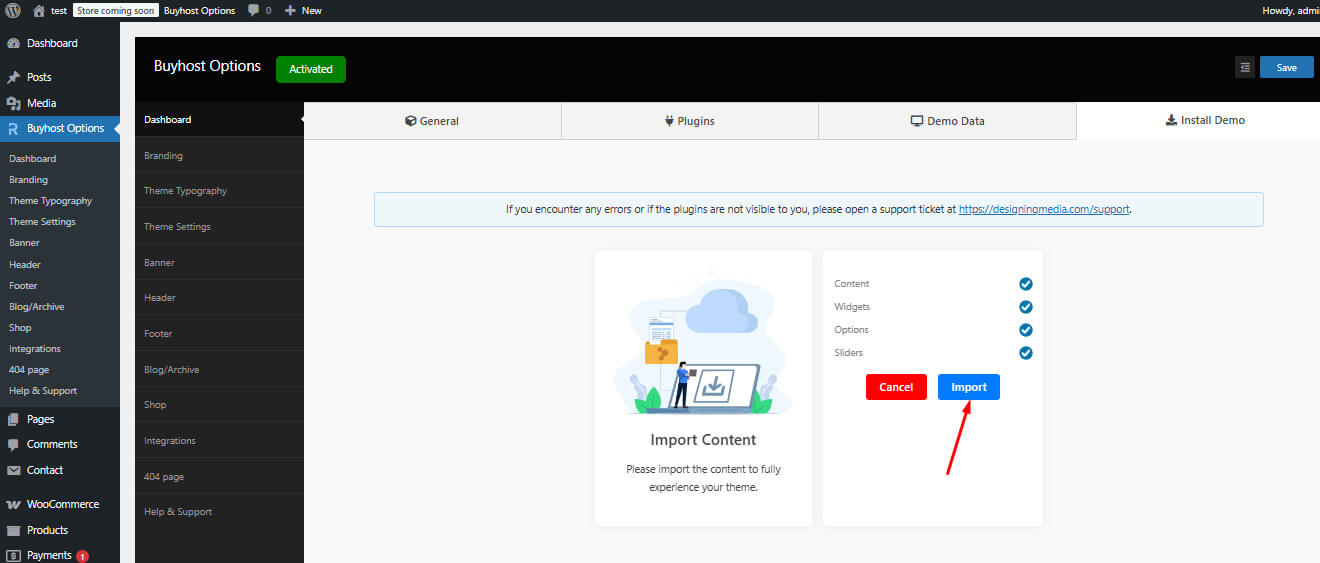The height and width of the screenshot is (563, 1320).
Task: Click the plus New icon in admin bar
Action: 290,10
